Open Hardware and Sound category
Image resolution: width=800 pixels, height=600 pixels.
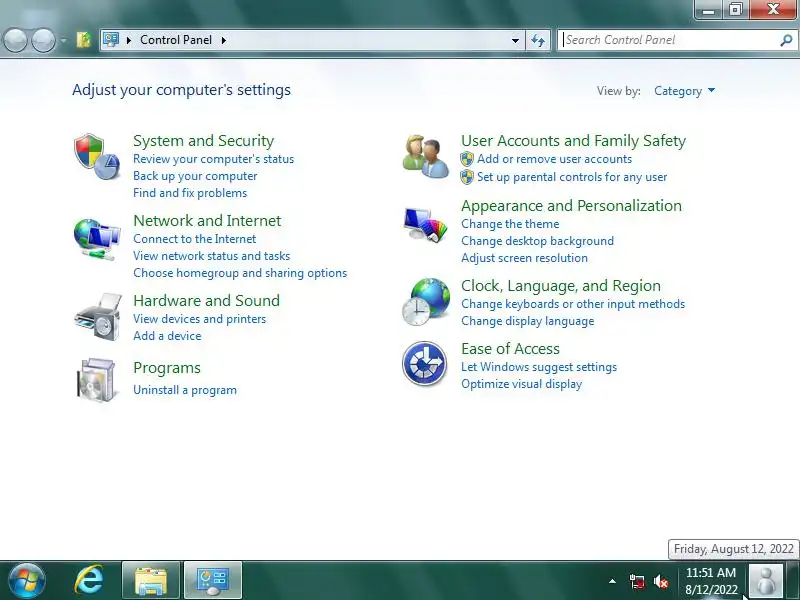tap(206, 301)
